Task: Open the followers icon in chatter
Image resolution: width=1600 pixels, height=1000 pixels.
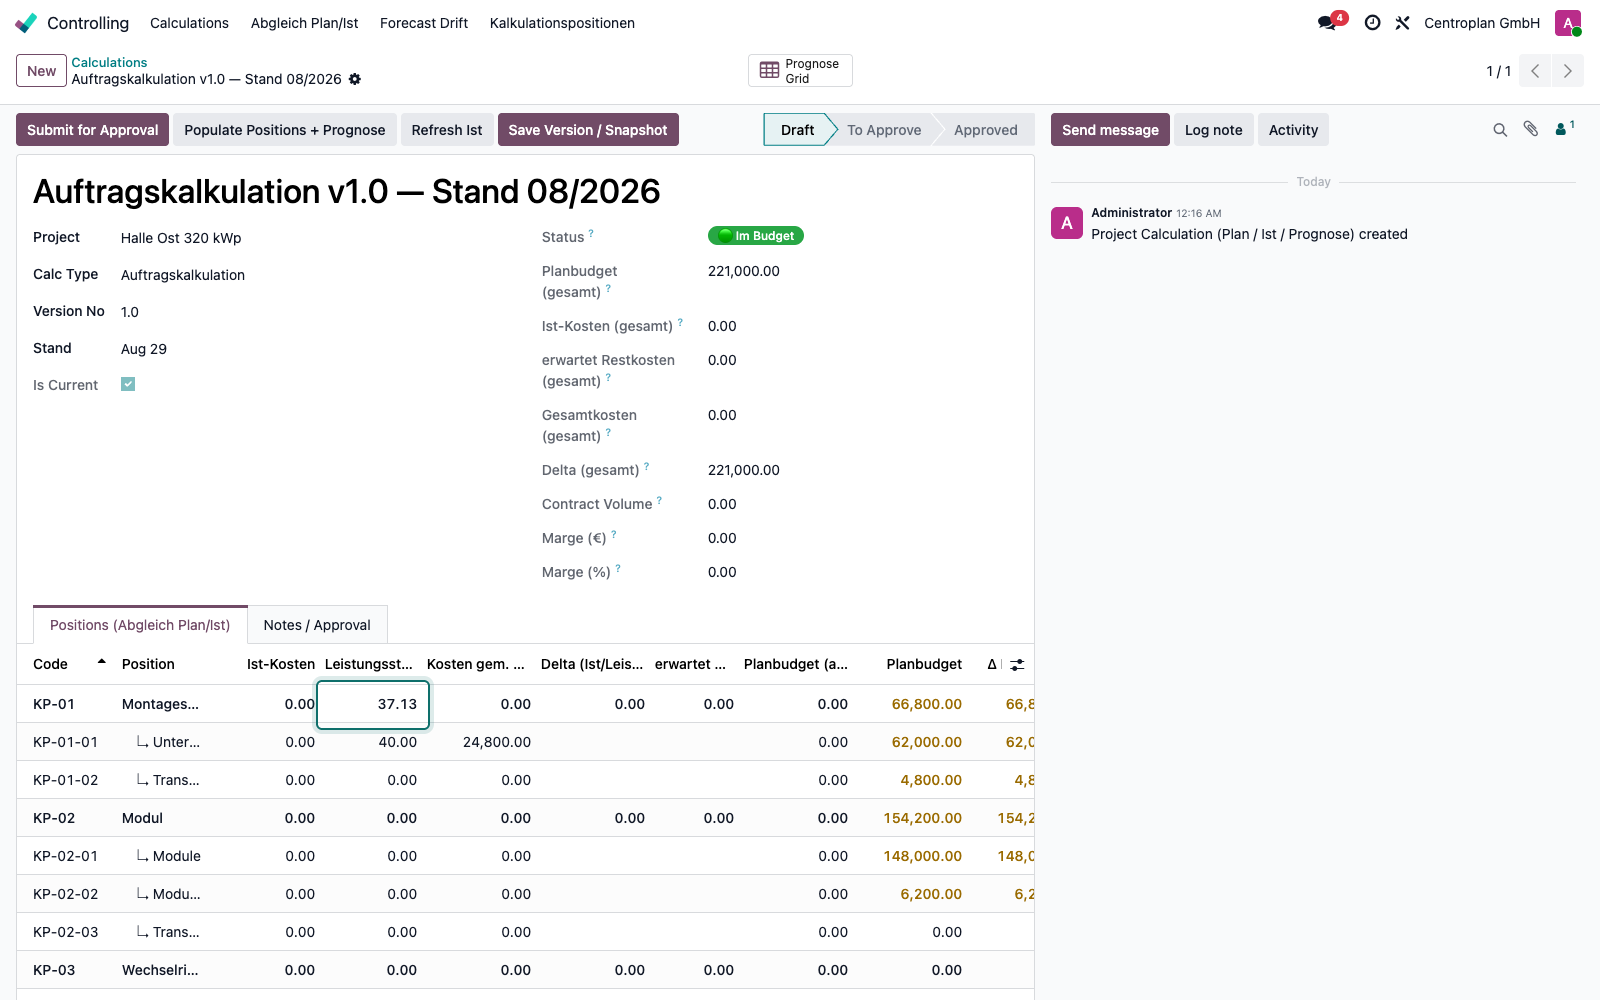Action: pyautogui.click(x=1564, y=129)
